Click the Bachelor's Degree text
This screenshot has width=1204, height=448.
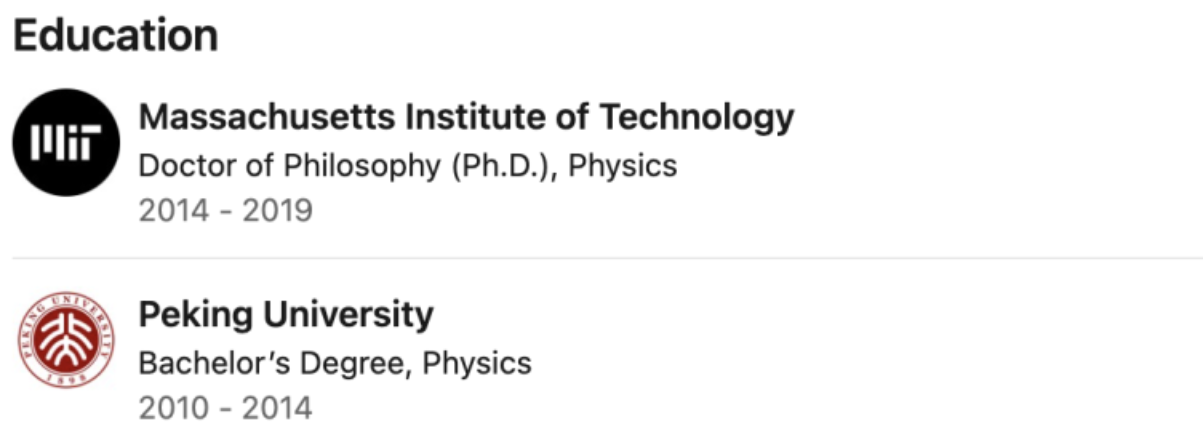point(272,362)
